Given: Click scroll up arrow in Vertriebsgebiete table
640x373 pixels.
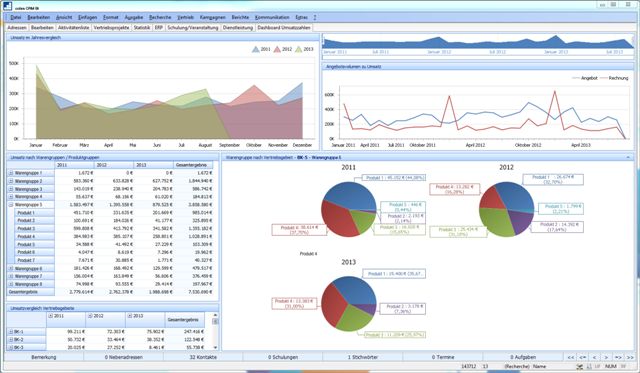Looking at the screenshot, I should [215, 315].
